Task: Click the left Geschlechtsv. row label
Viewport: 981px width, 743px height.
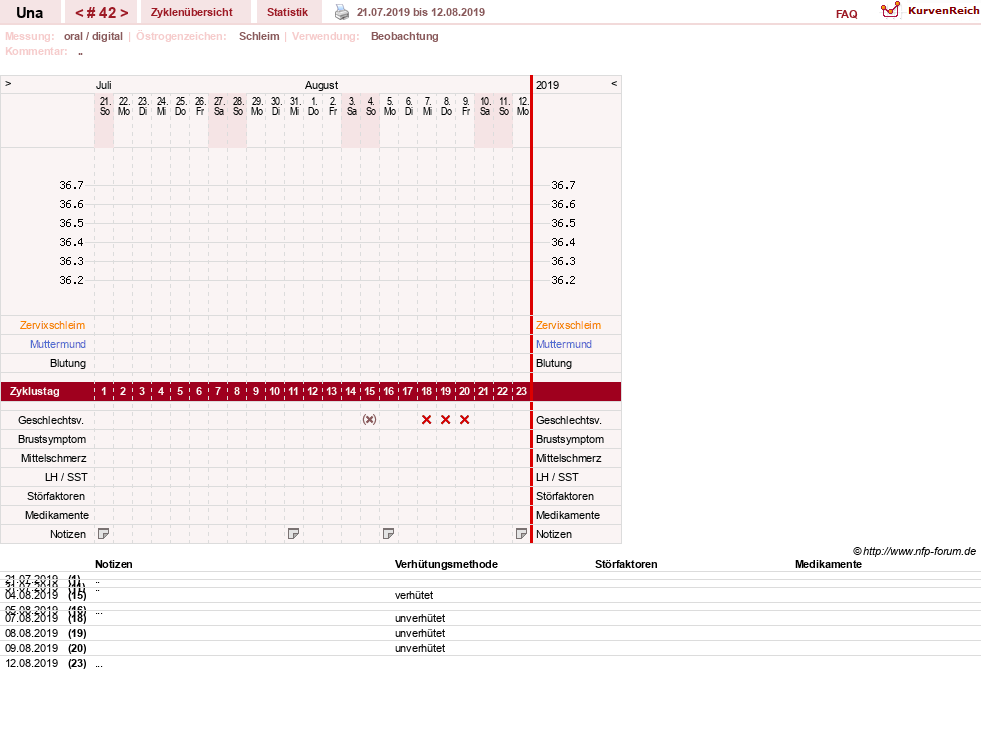Action: point(51,420)
